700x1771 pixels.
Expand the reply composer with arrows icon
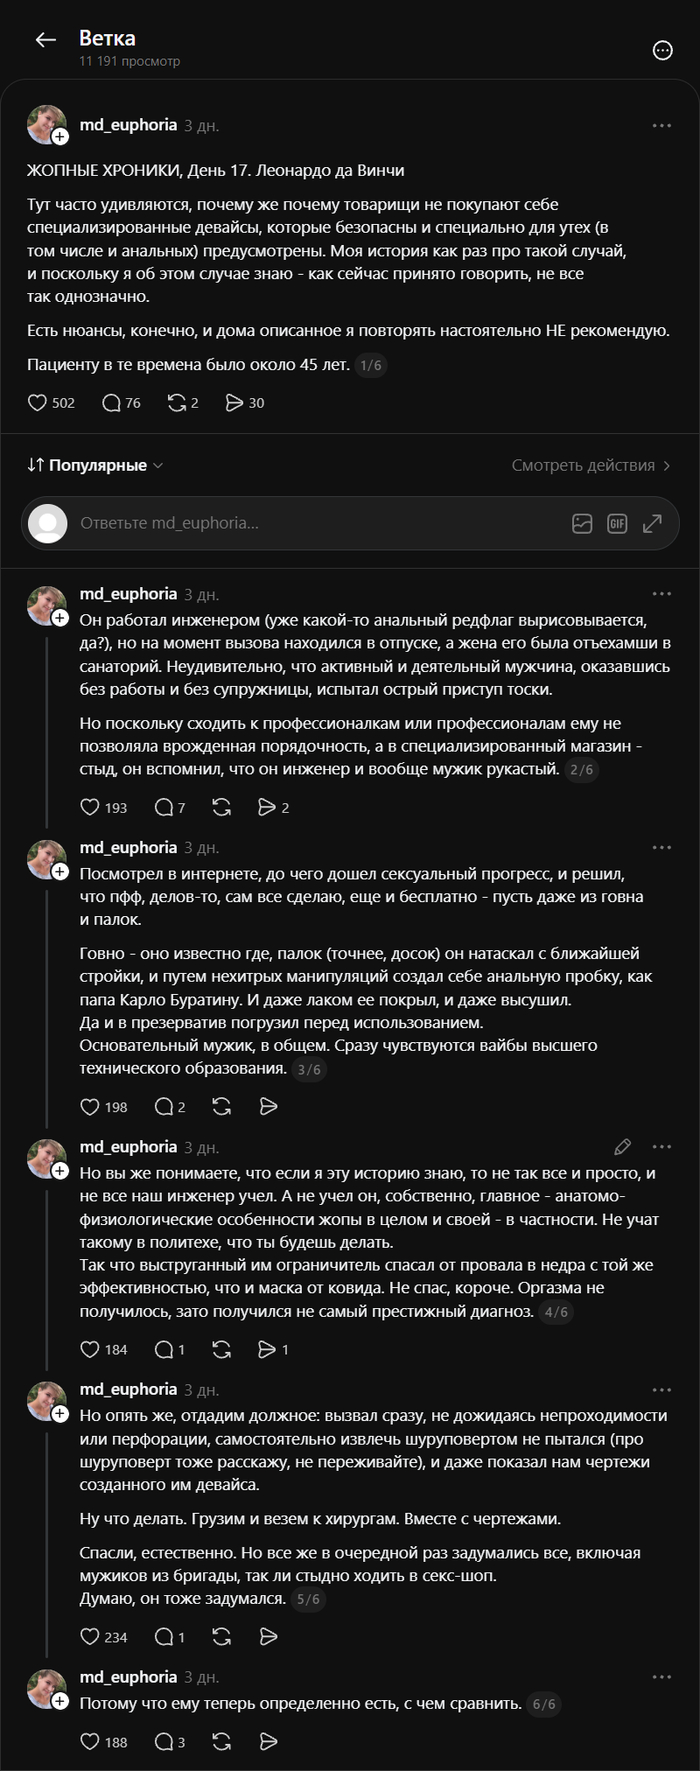652,523
